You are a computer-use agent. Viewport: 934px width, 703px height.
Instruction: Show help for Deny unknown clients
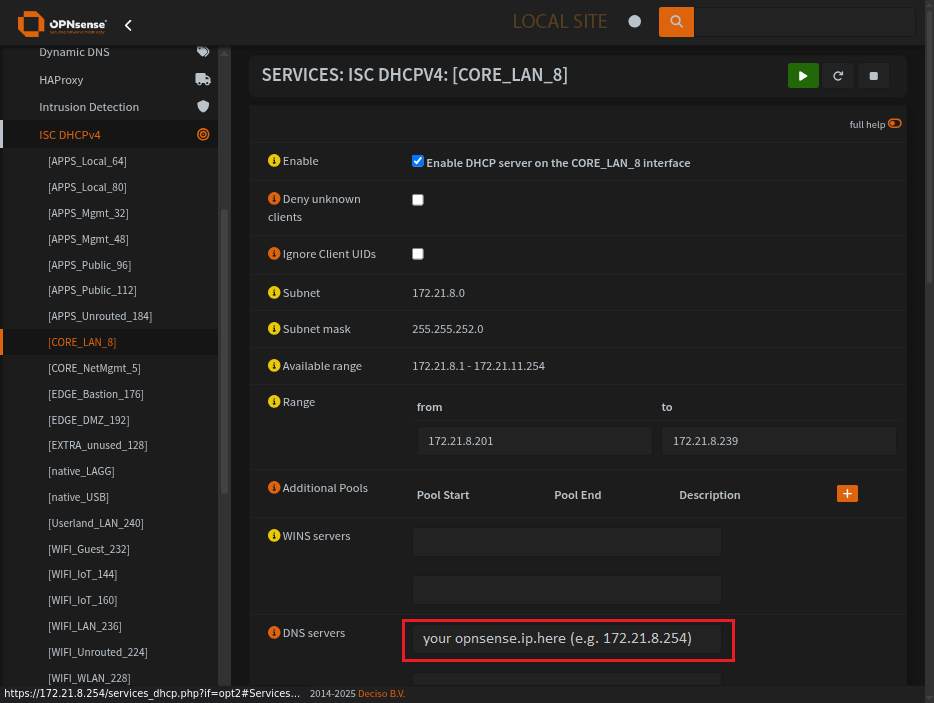pos(274,198)
